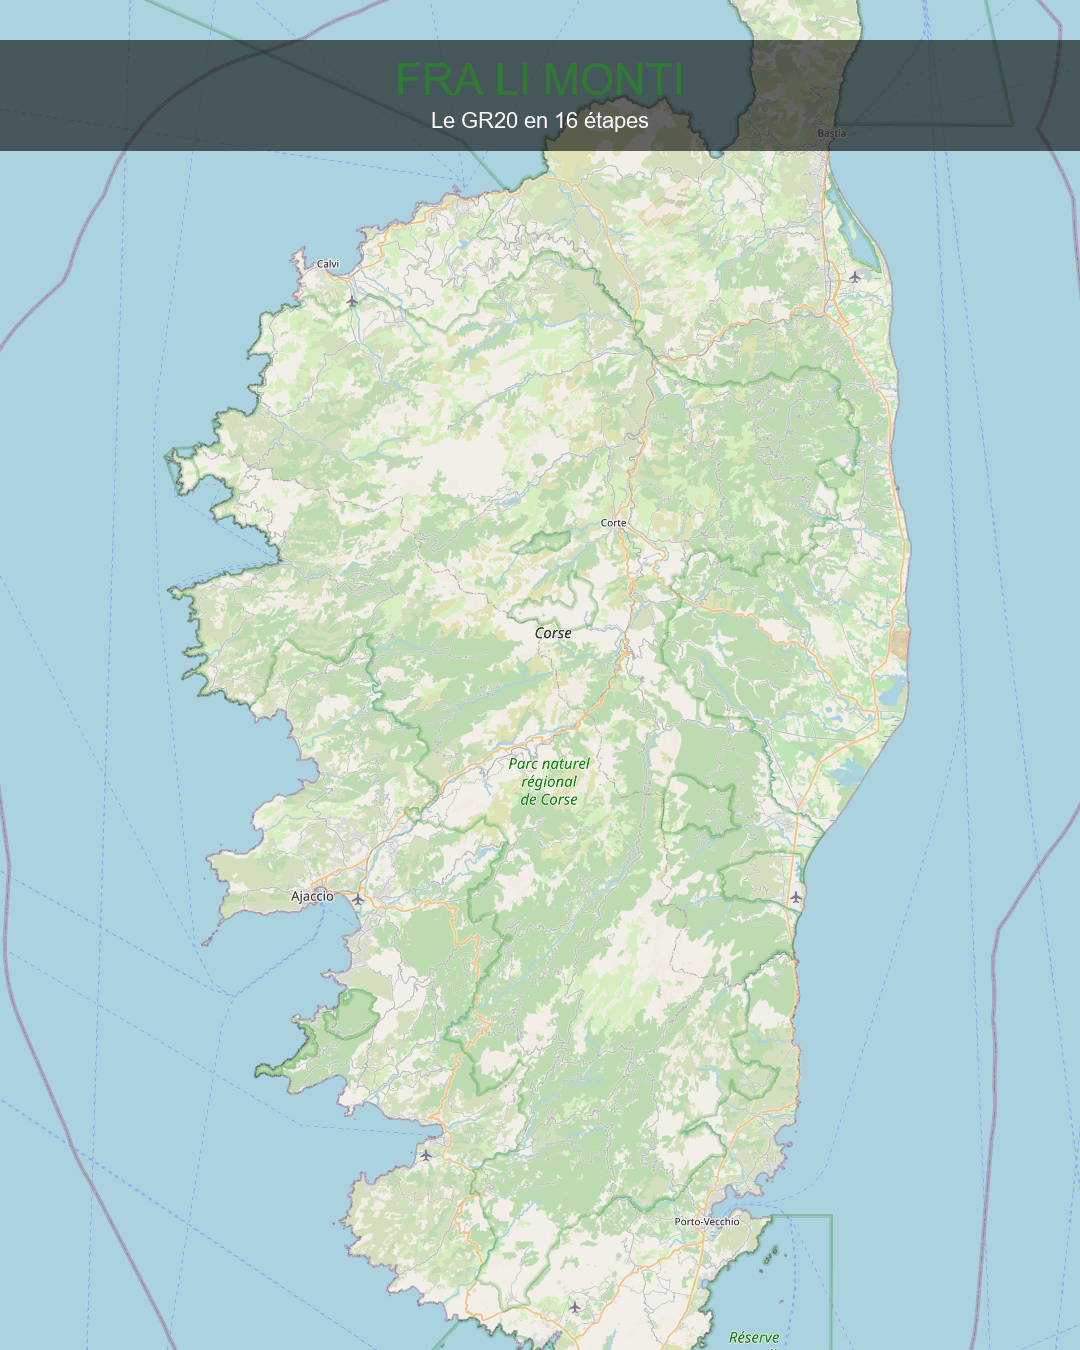Click the Corte town label

[x=613, y=523]
